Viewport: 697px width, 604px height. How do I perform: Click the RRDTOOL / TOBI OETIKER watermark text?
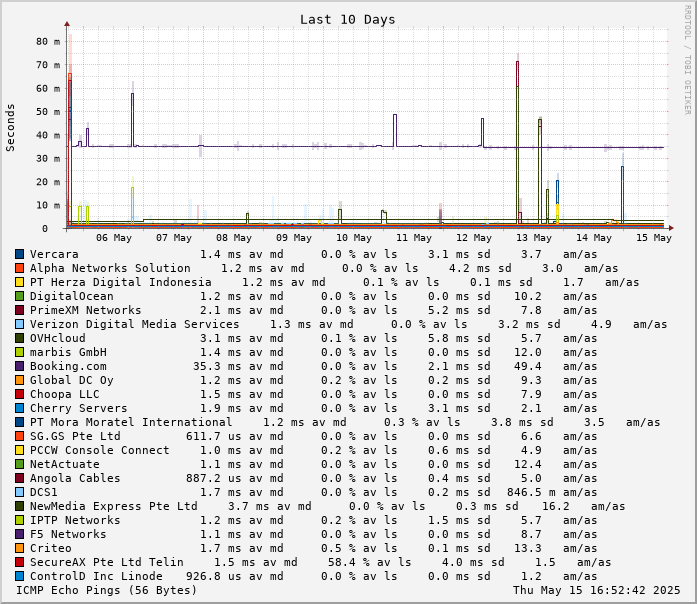(x=687, y=60)
